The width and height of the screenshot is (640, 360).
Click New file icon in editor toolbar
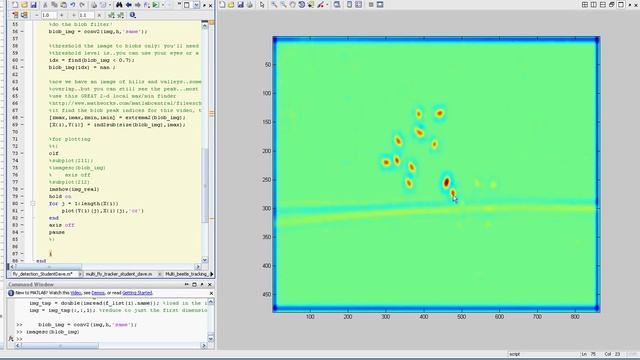click(x=15, y=5)
